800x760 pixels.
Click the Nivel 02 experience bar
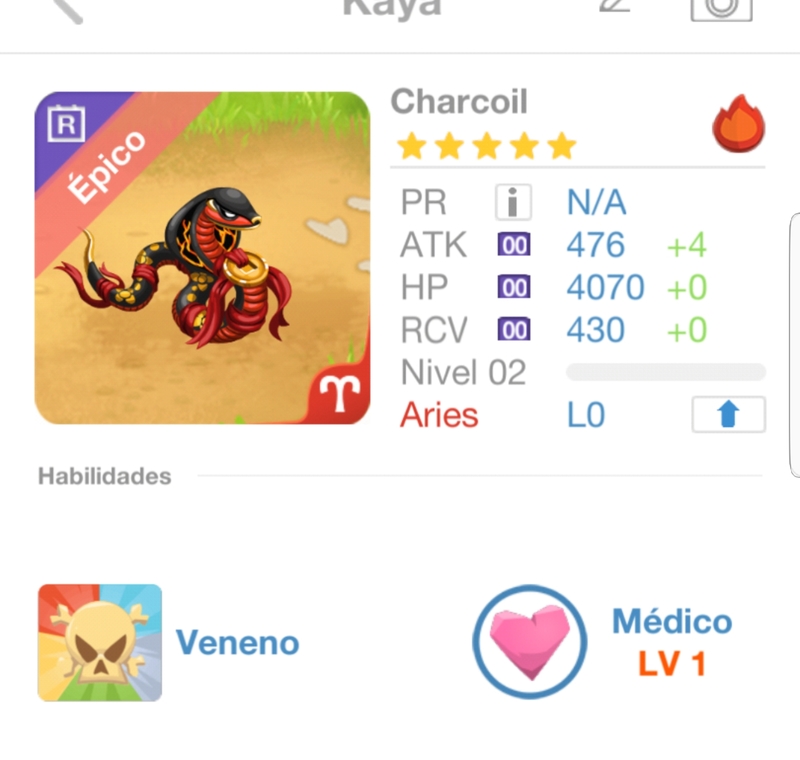(666, 372)
